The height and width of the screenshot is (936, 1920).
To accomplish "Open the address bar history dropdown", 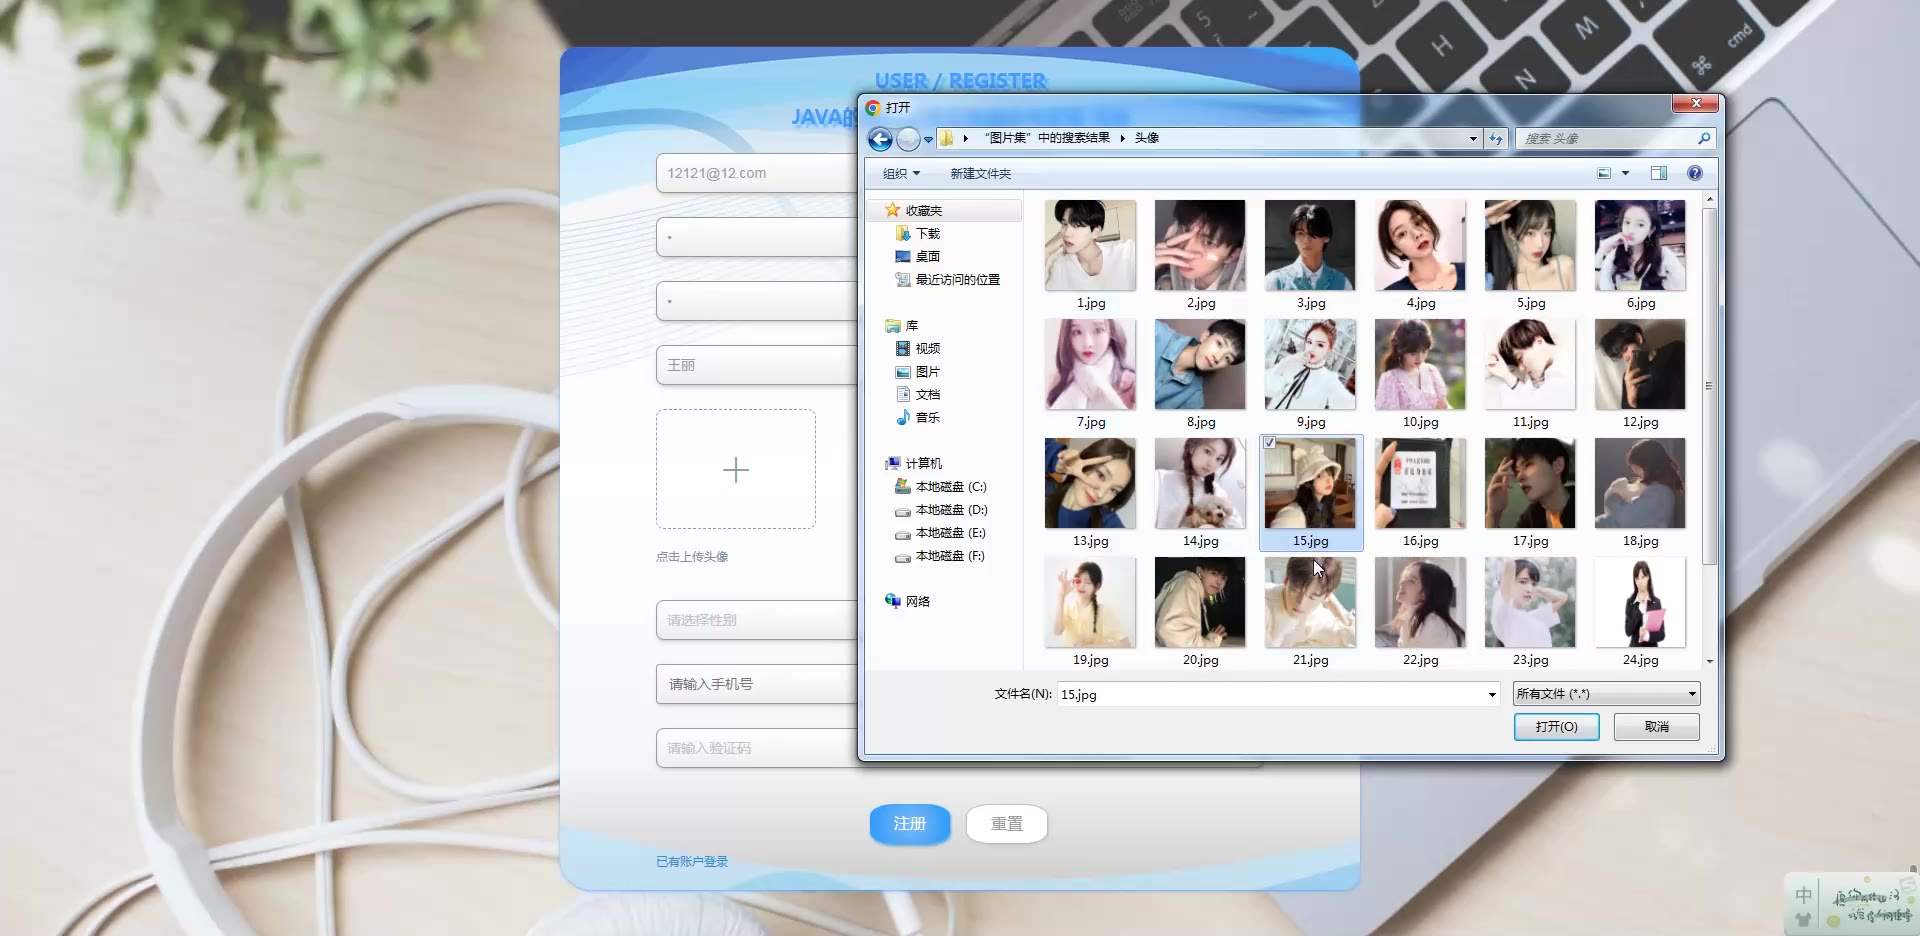I will [x=1473, y=139].
